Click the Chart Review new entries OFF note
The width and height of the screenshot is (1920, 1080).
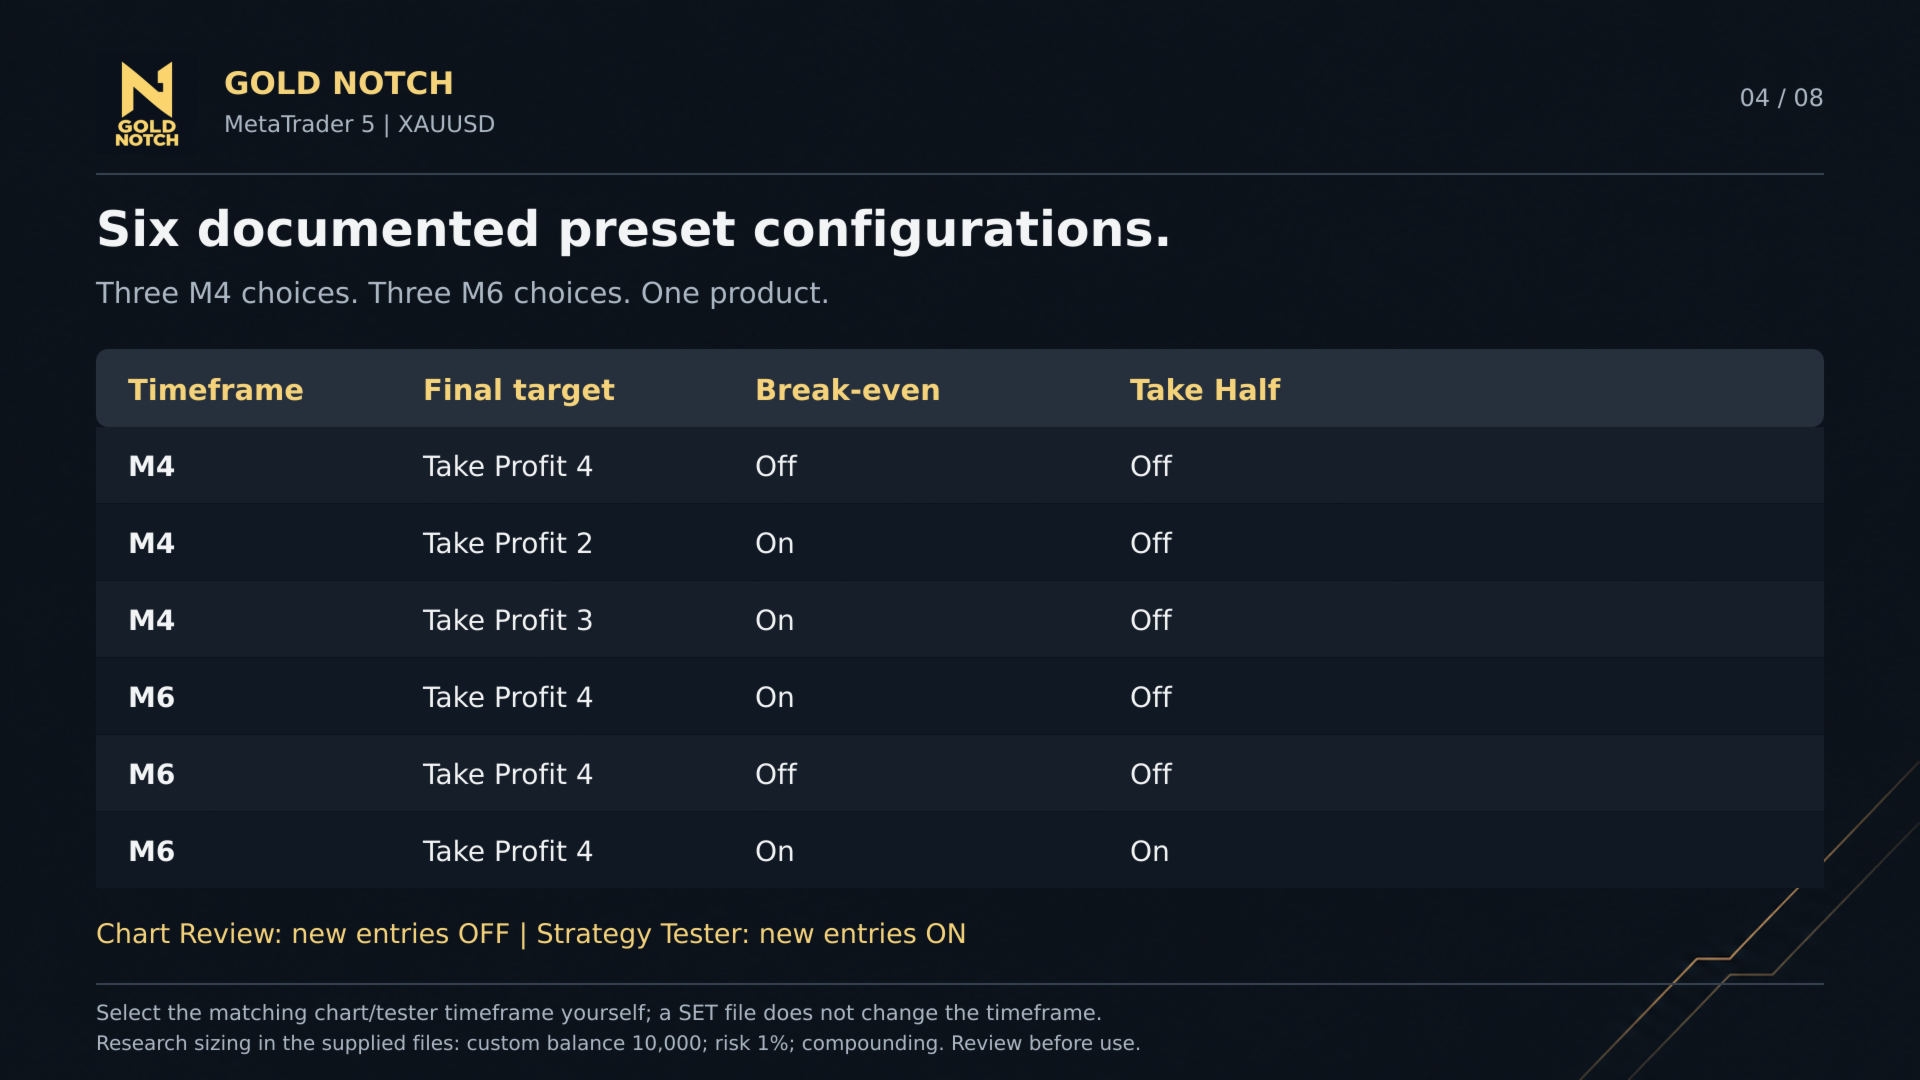(x=302, y=934)
